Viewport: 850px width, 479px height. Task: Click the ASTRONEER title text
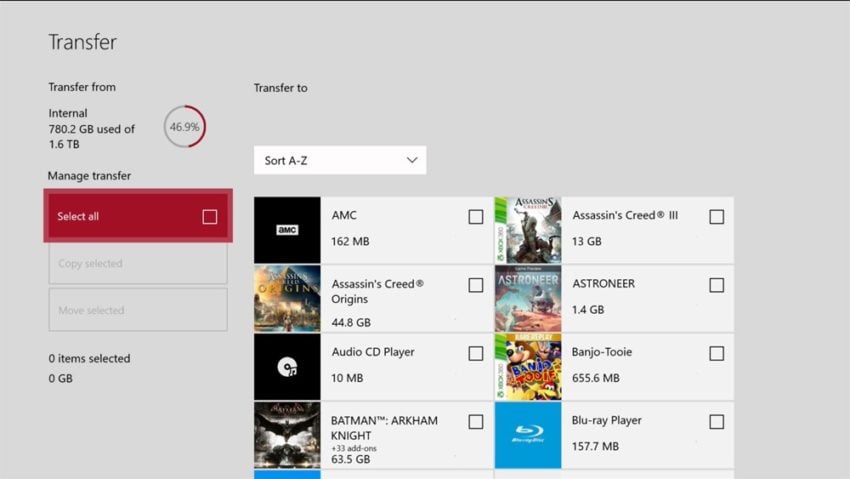pyautogui.click(x=603, y=283)
